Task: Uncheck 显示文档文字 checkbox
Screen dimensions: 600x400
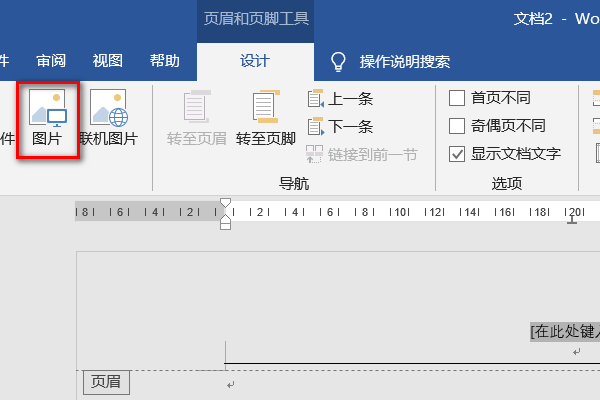Action: (457, 154)
